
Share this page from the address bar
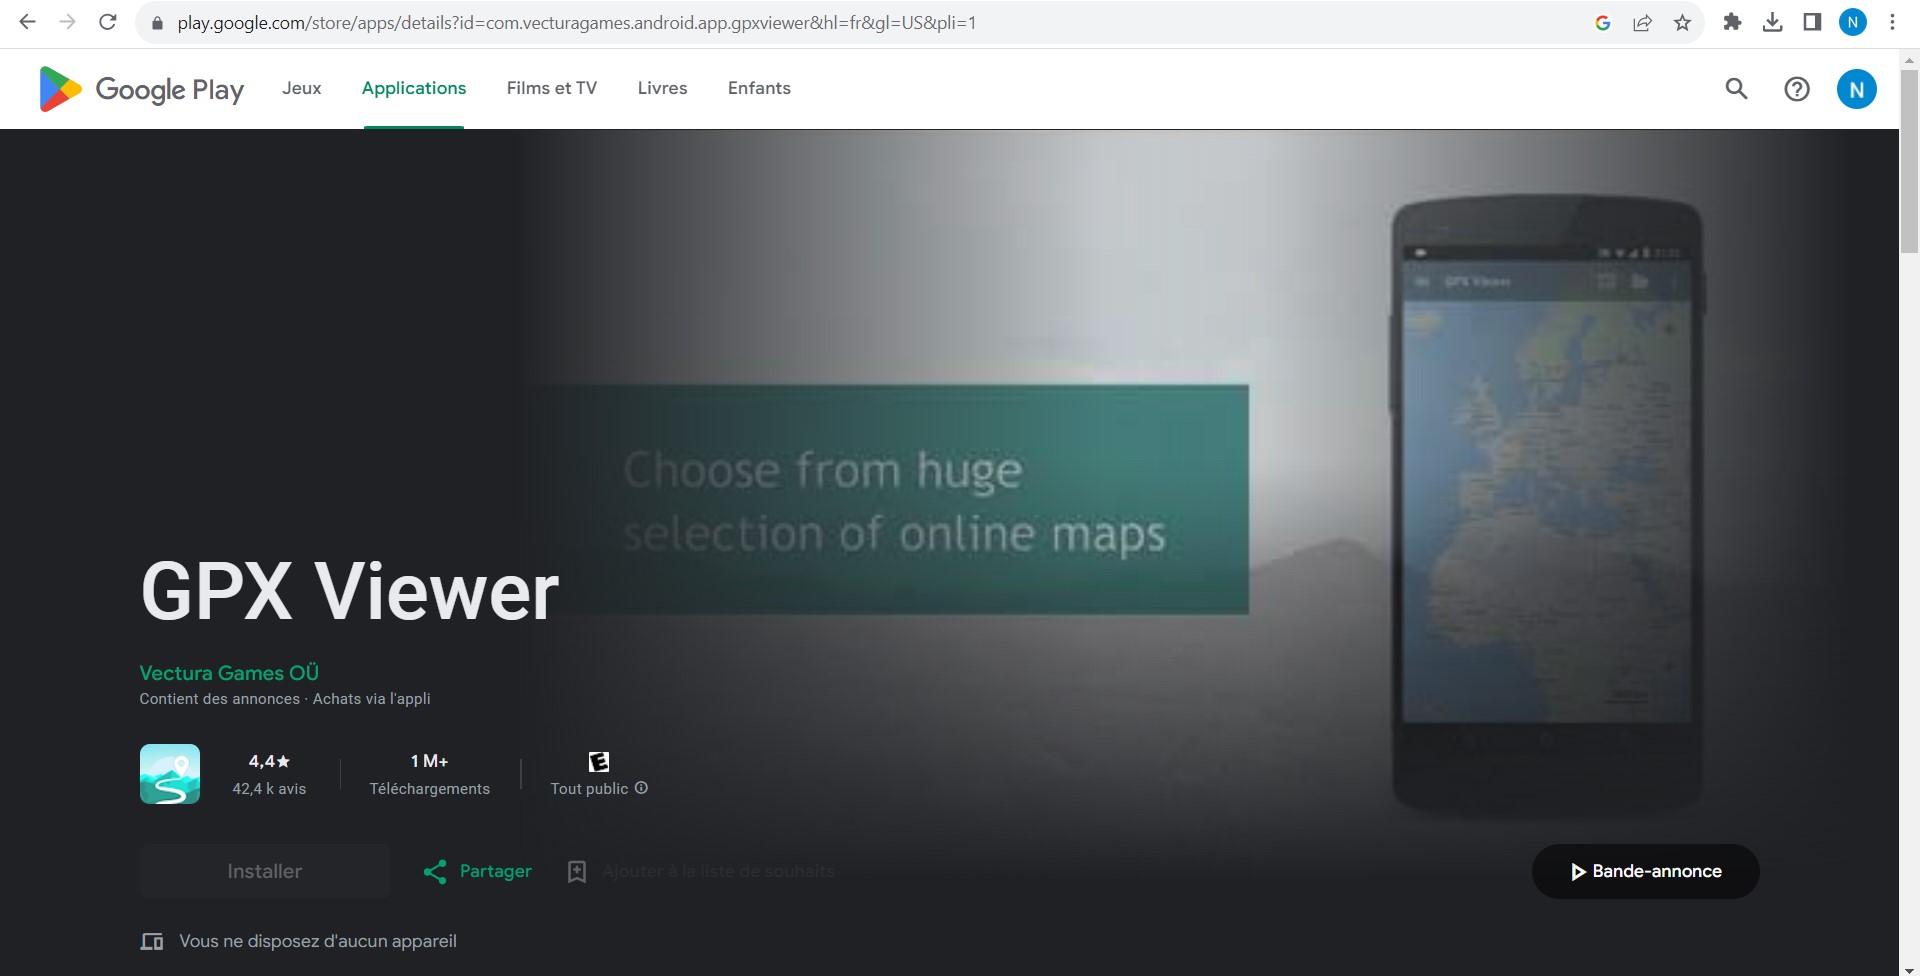1642,23
